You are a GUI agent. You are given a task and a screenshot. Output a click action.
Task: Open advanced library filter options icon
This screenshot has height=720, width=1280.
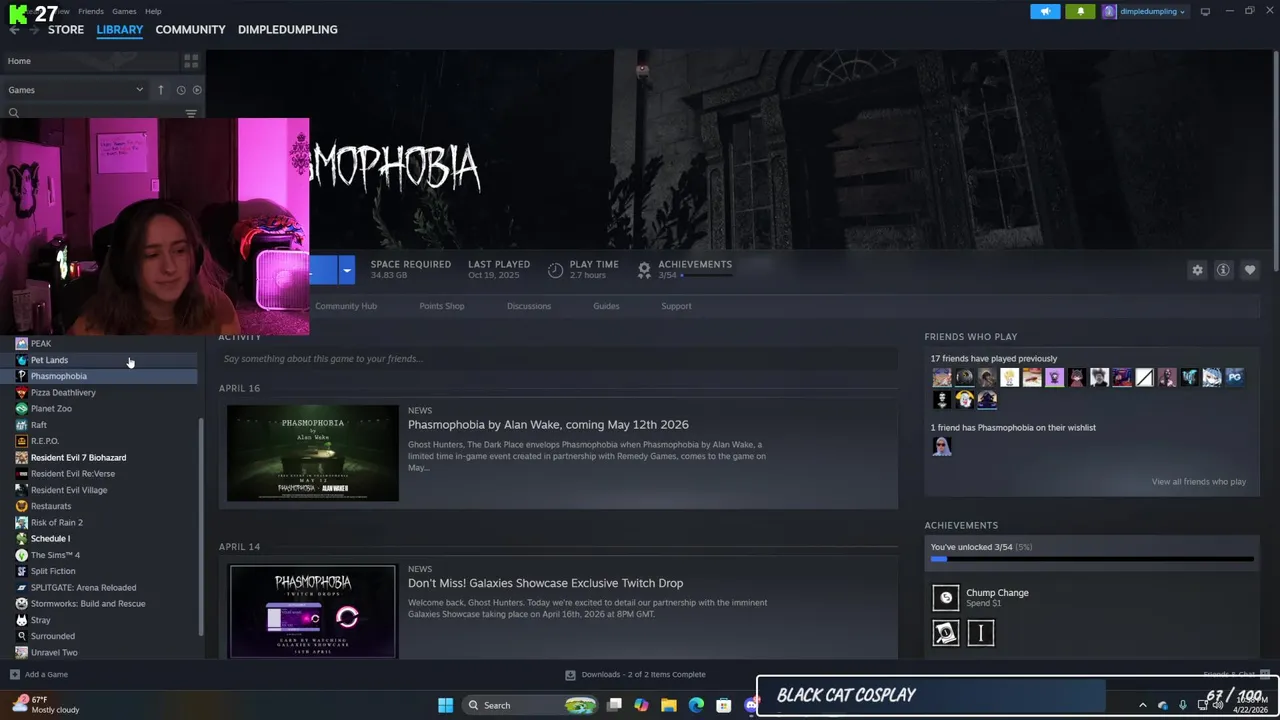pos(191,113)
